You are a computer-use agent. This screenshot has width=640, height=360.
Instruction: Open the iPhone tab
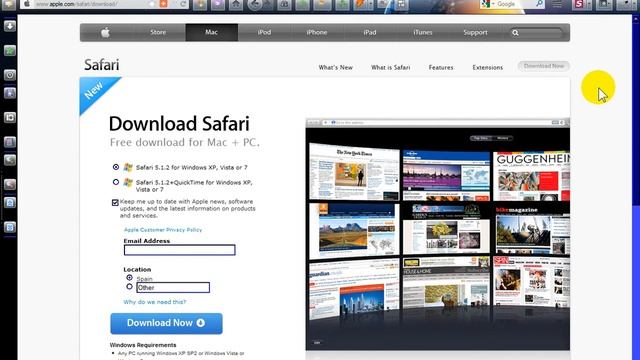coord(317,32)
